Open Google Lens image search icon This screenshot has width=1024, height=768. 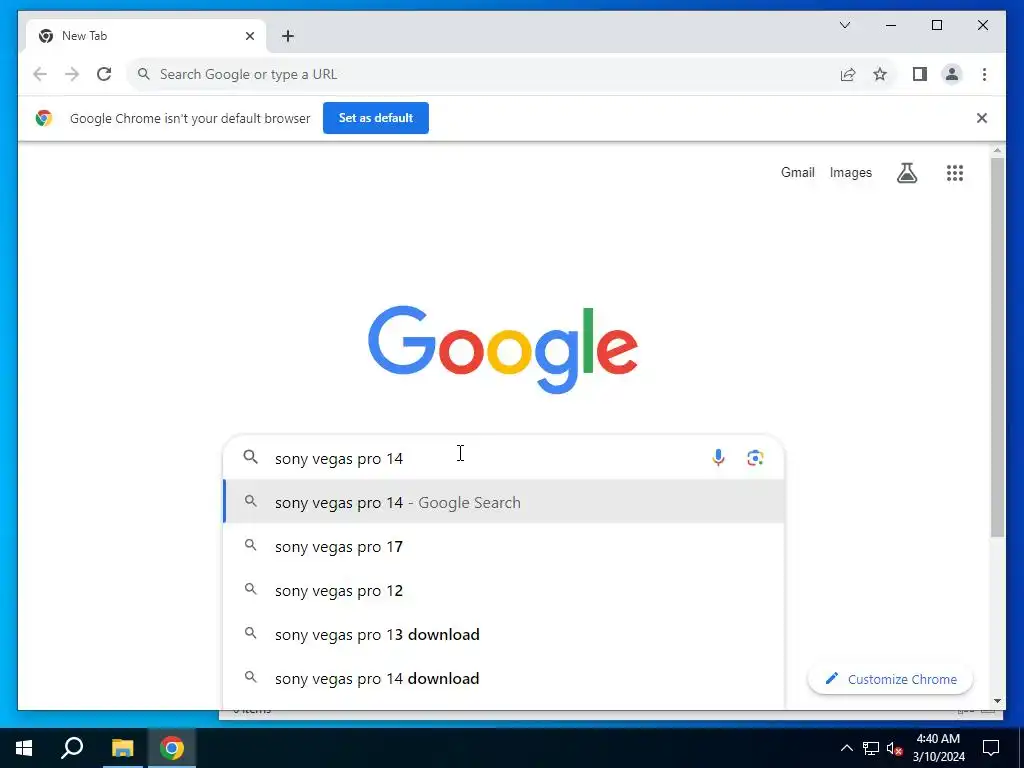click(755, 458)
